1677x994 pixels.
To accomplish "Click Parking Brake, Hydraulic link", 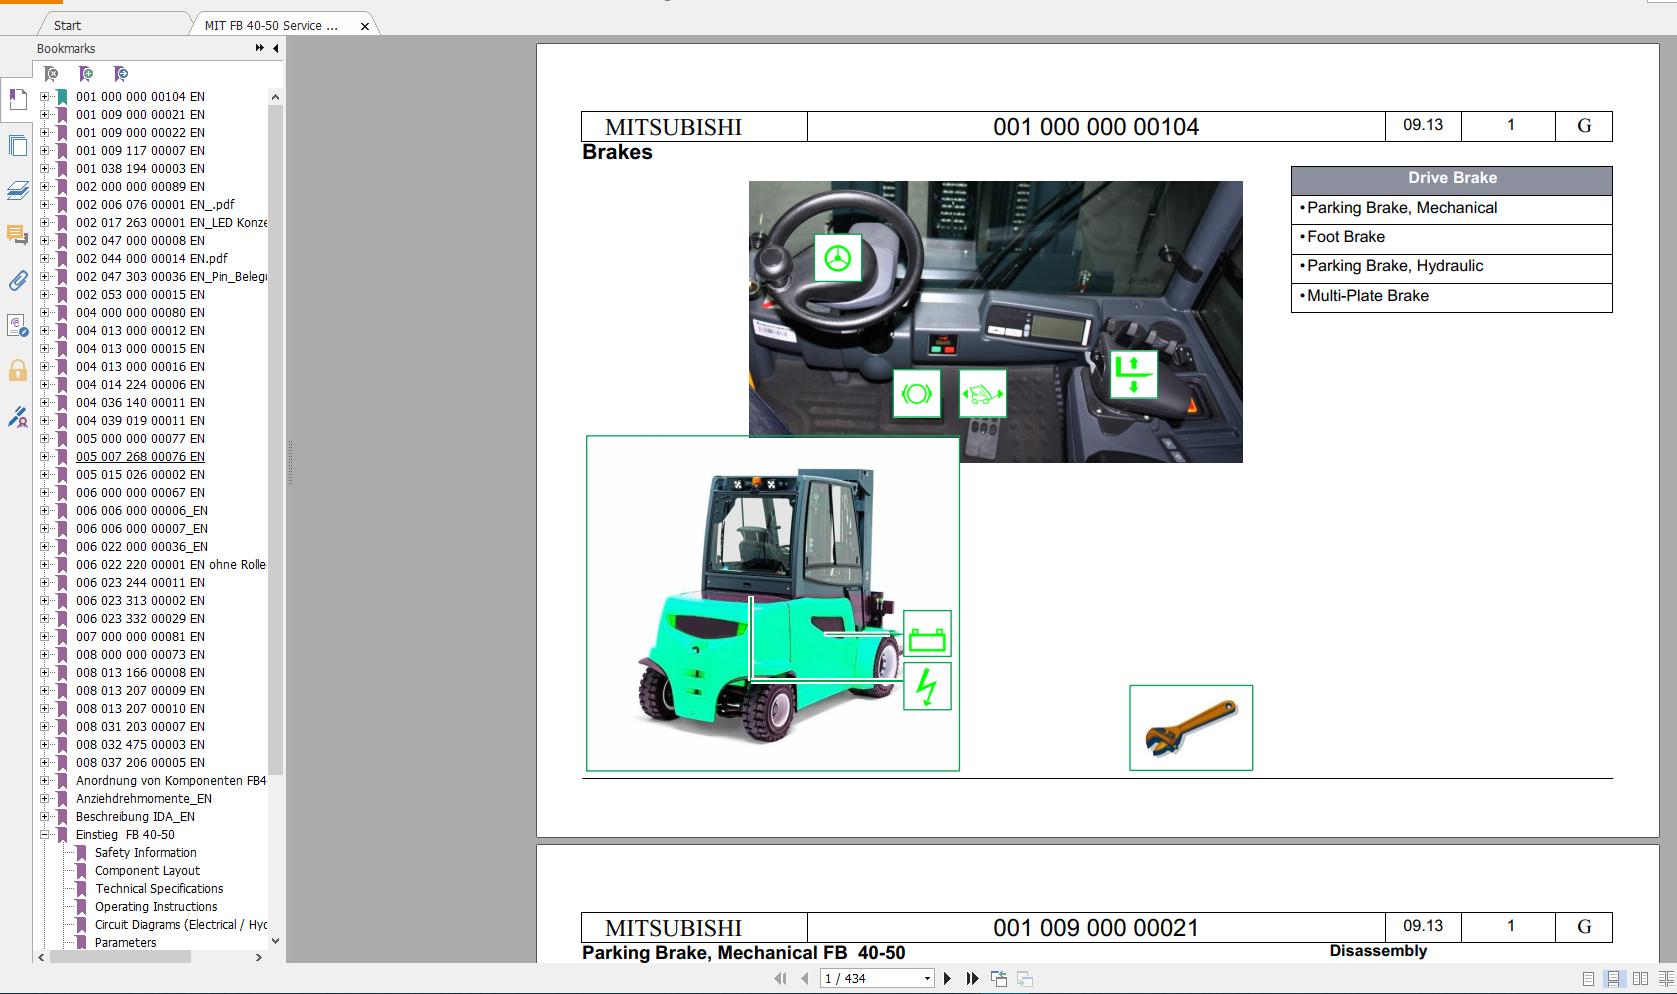I will (x=1395, y=266).
